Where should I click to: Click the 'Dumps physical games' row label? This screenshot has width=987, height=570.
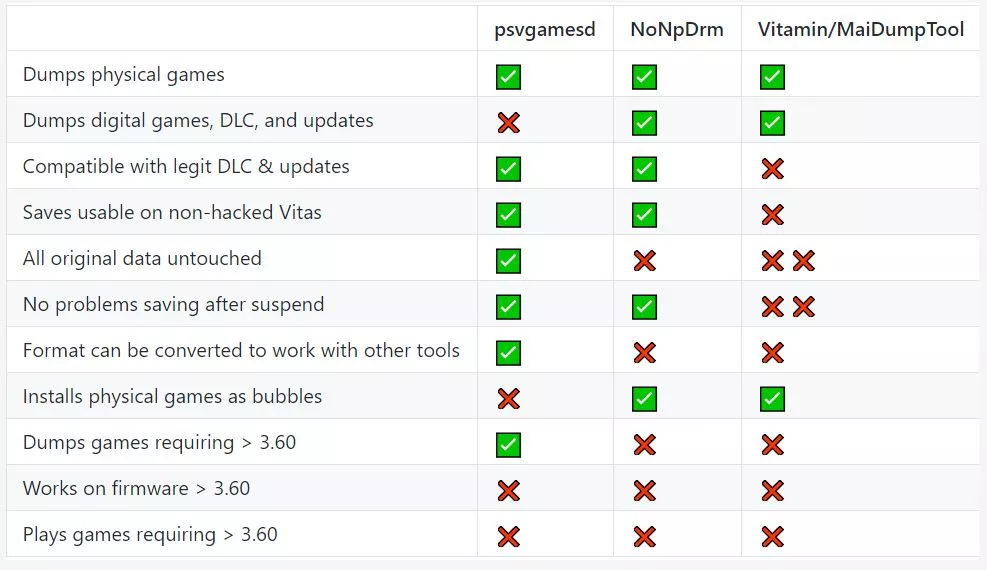coord(124,75)
